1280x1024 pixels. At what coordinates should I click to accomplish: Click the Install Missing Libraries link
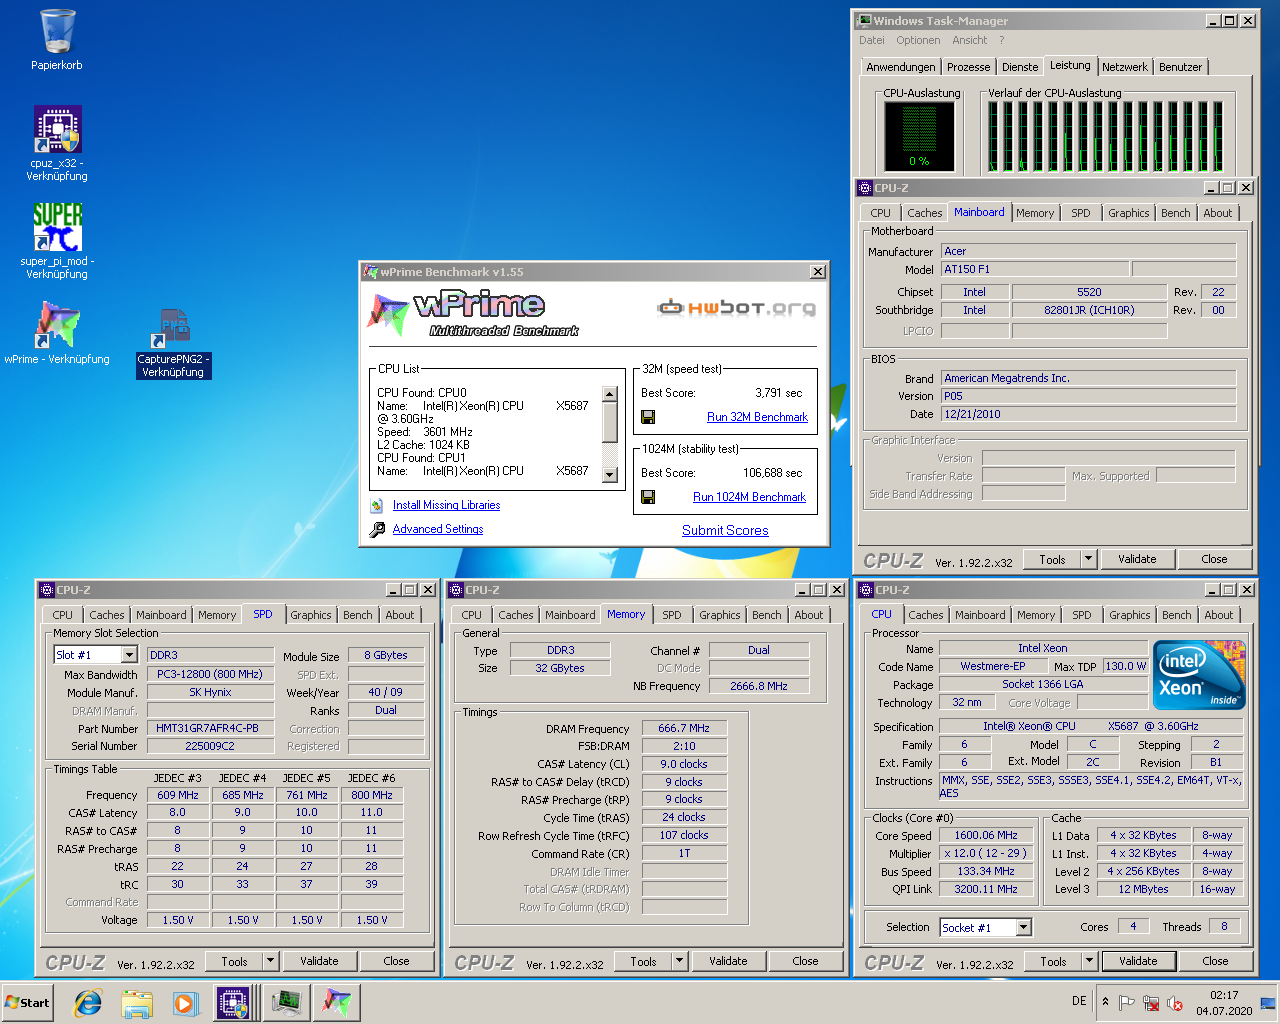pyautogui.click(x=446, y=506)
